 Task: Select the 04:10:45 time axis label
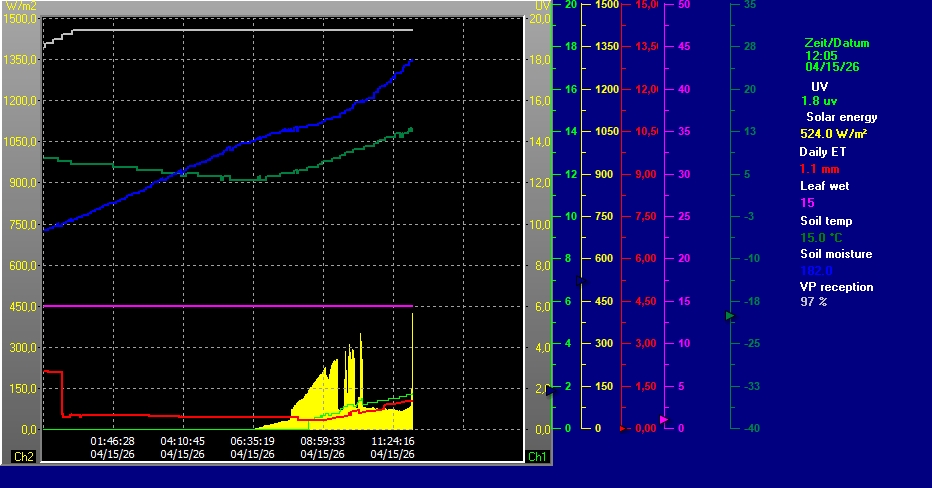point(182,440)
